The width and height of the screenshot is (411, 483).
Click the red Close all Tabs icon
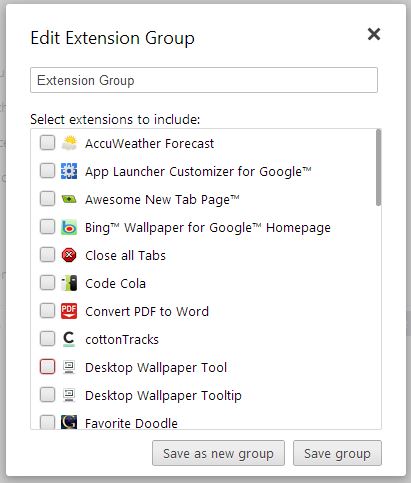click(69, 255)
